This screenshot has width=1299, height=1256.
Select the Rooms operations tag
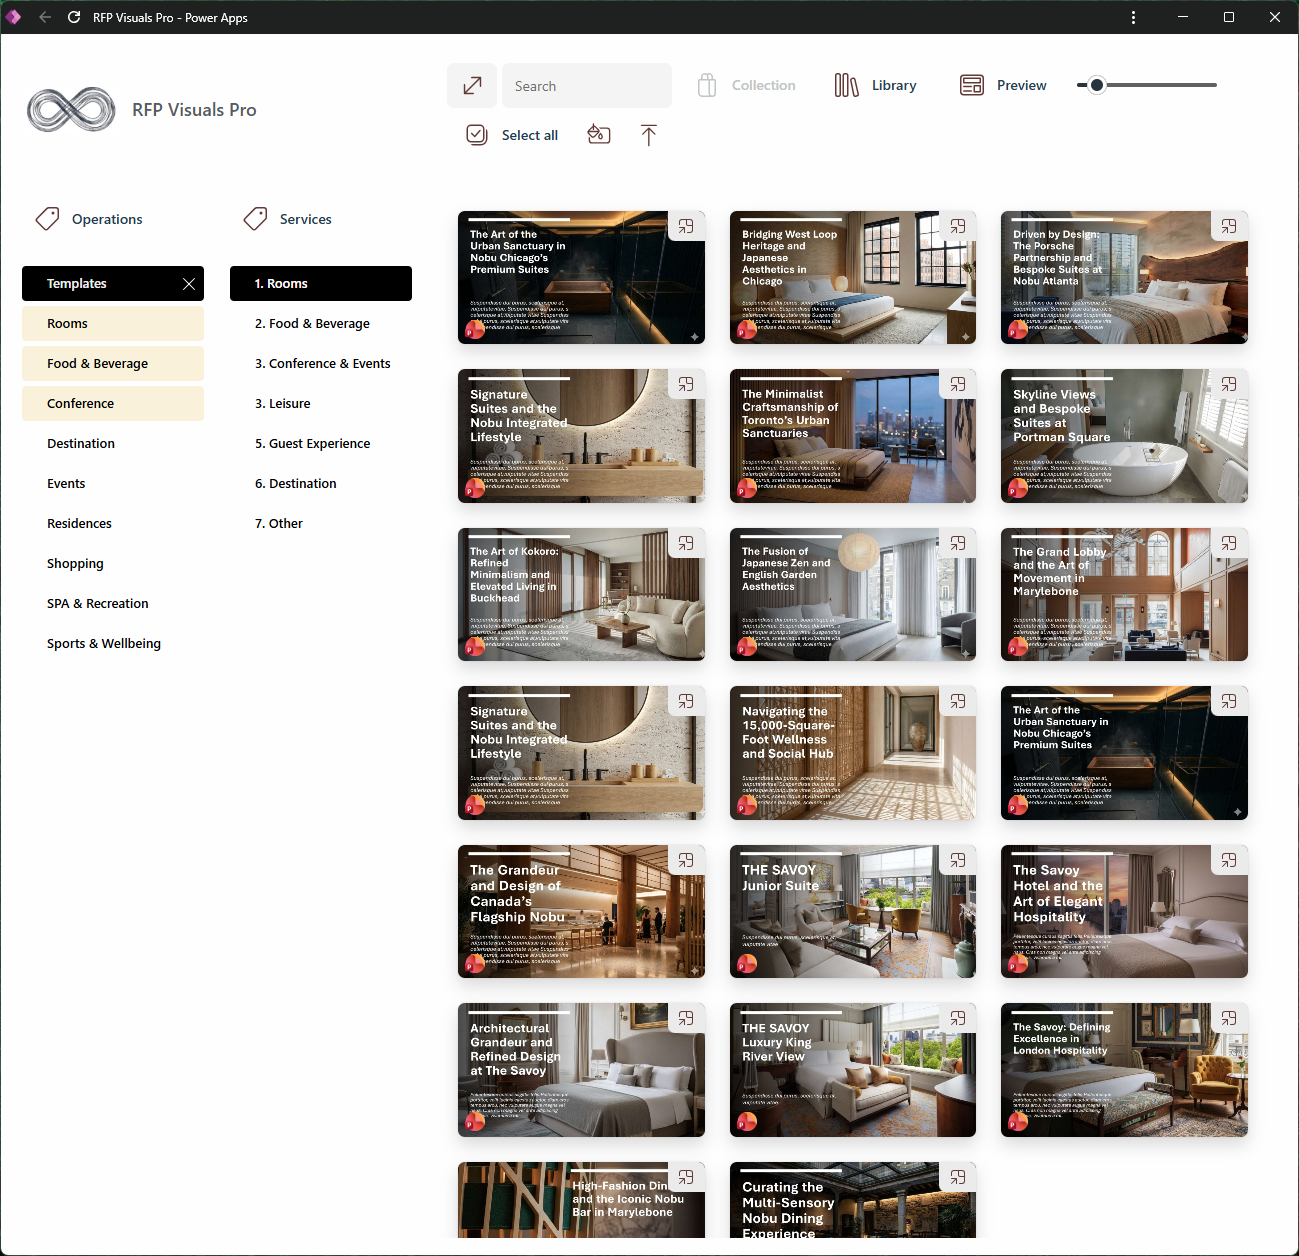click(x=113, y=324)
